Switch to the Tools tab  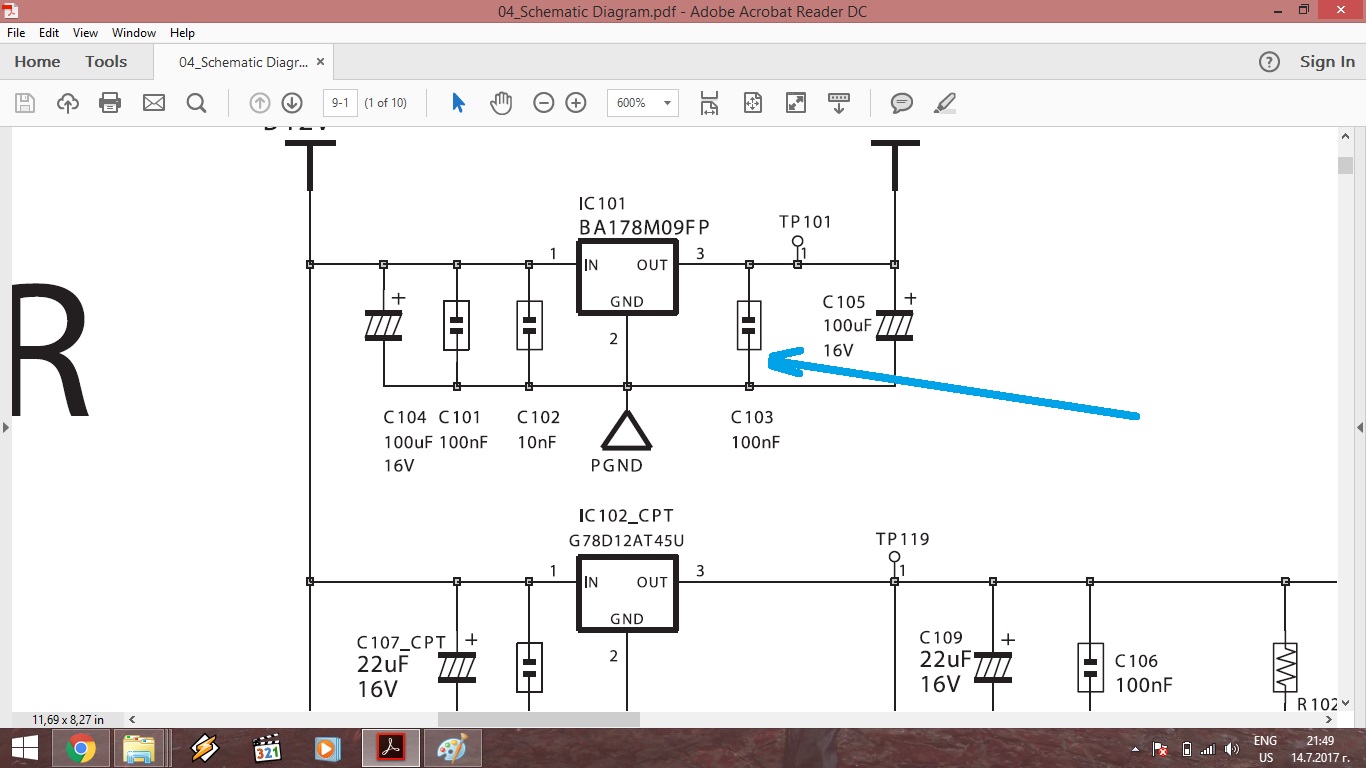[x=106, y=62]
